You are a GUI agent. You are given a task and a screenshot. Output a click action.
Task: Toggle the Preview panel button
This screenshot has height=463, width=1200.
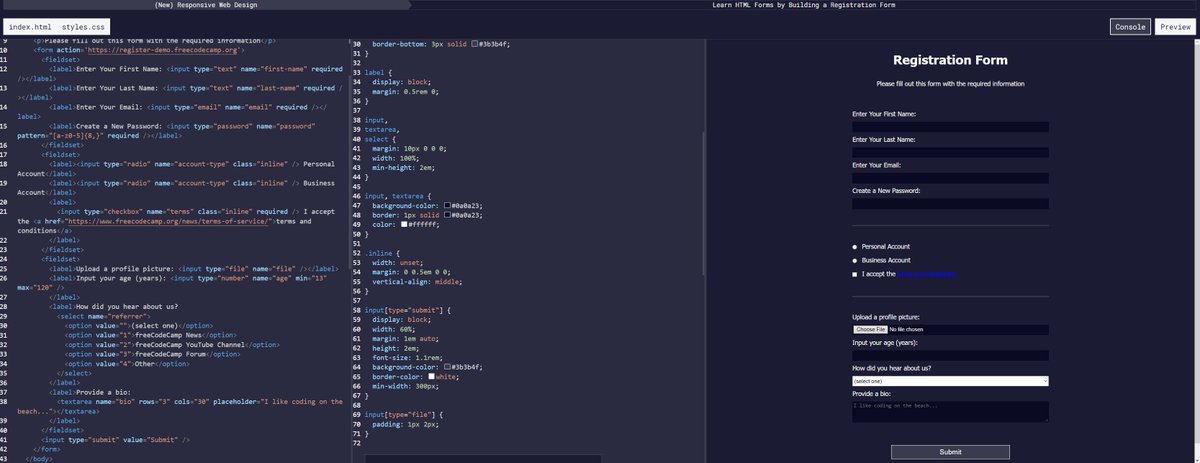pos(1174,27)
